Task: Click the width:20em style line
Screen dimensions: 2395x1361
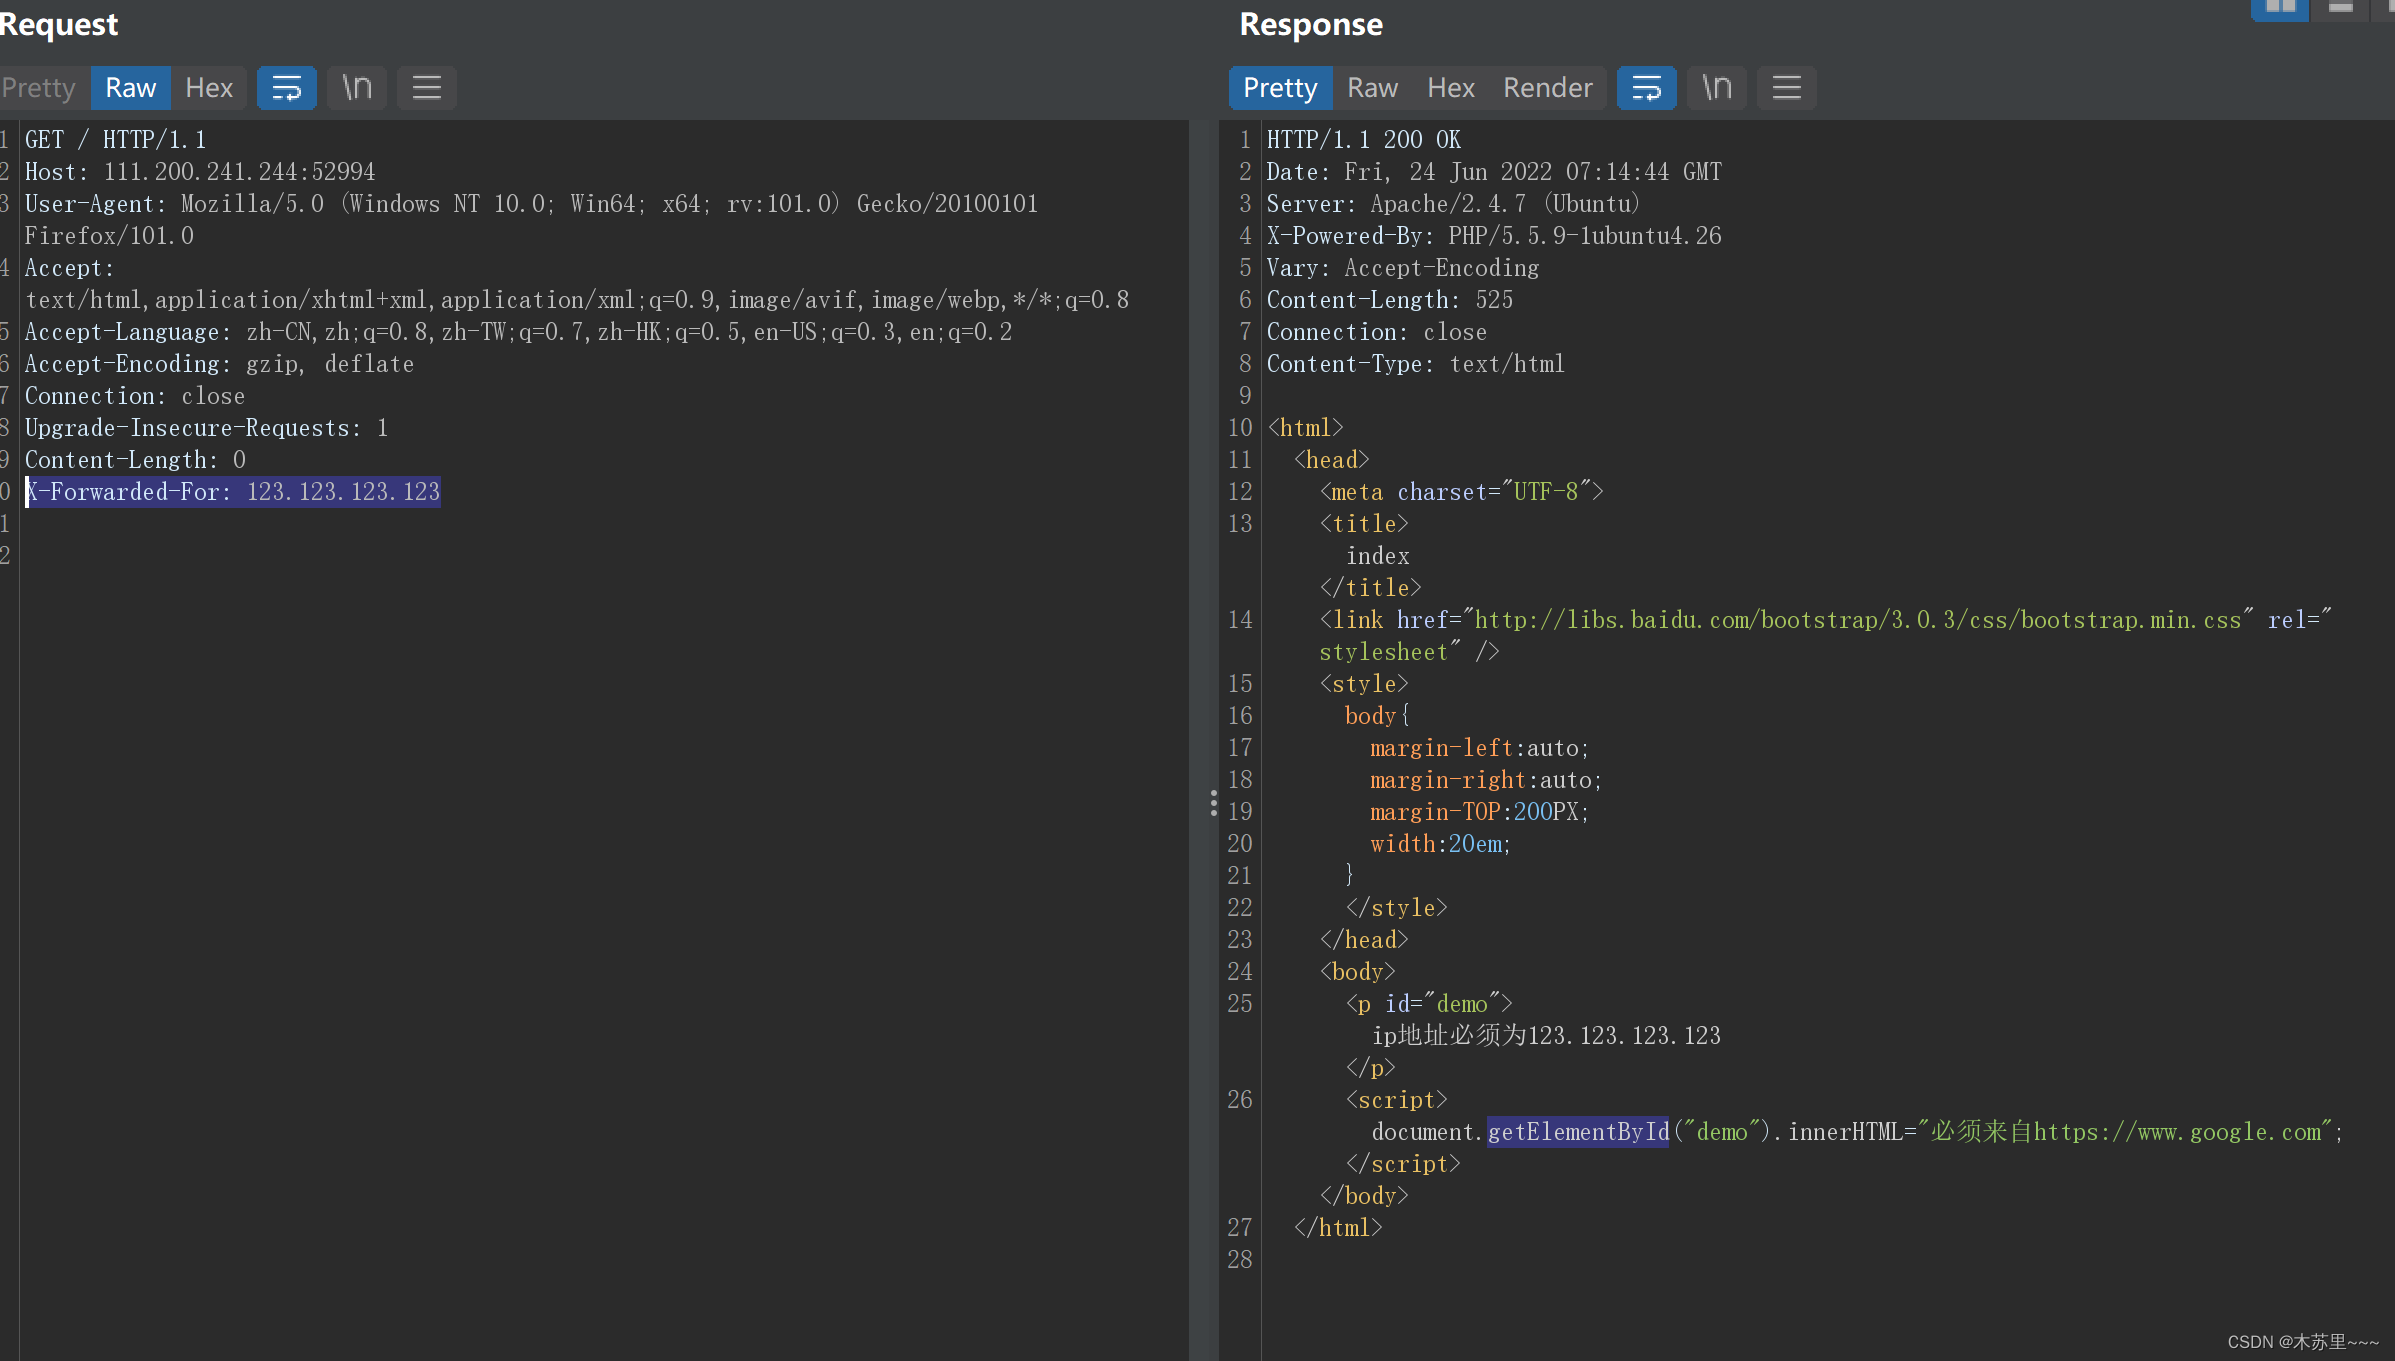Action: click(x=1440, y=844)
